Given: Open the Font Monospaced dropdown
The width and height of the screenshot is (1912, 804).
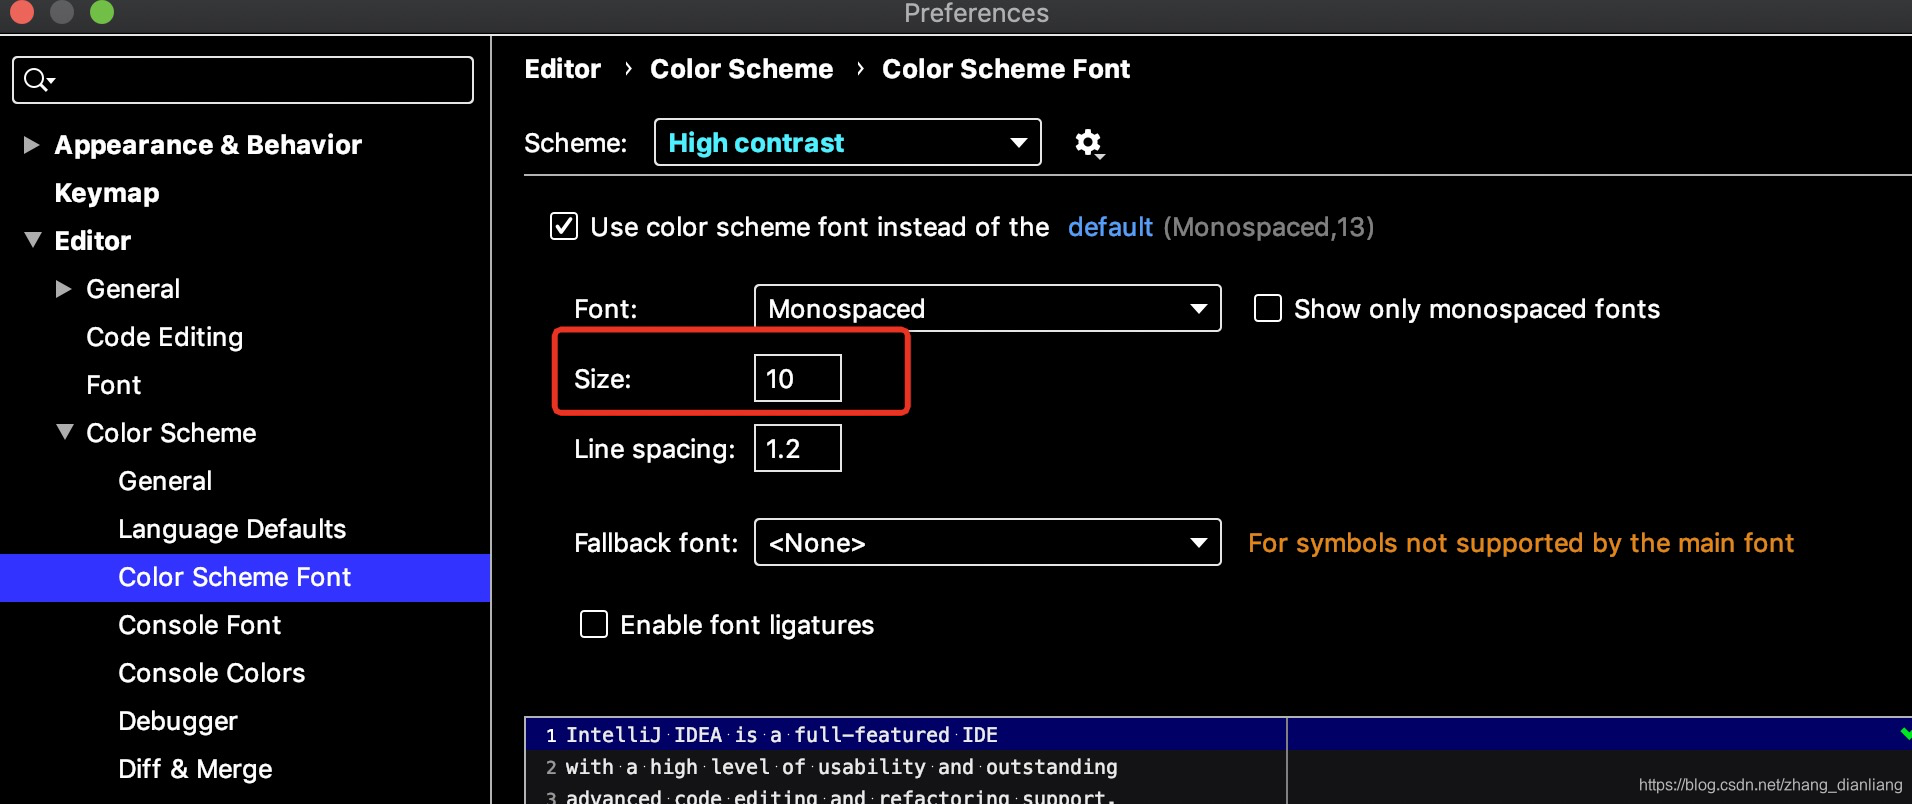Looking at the screenshot, I should tap(987, 308).
